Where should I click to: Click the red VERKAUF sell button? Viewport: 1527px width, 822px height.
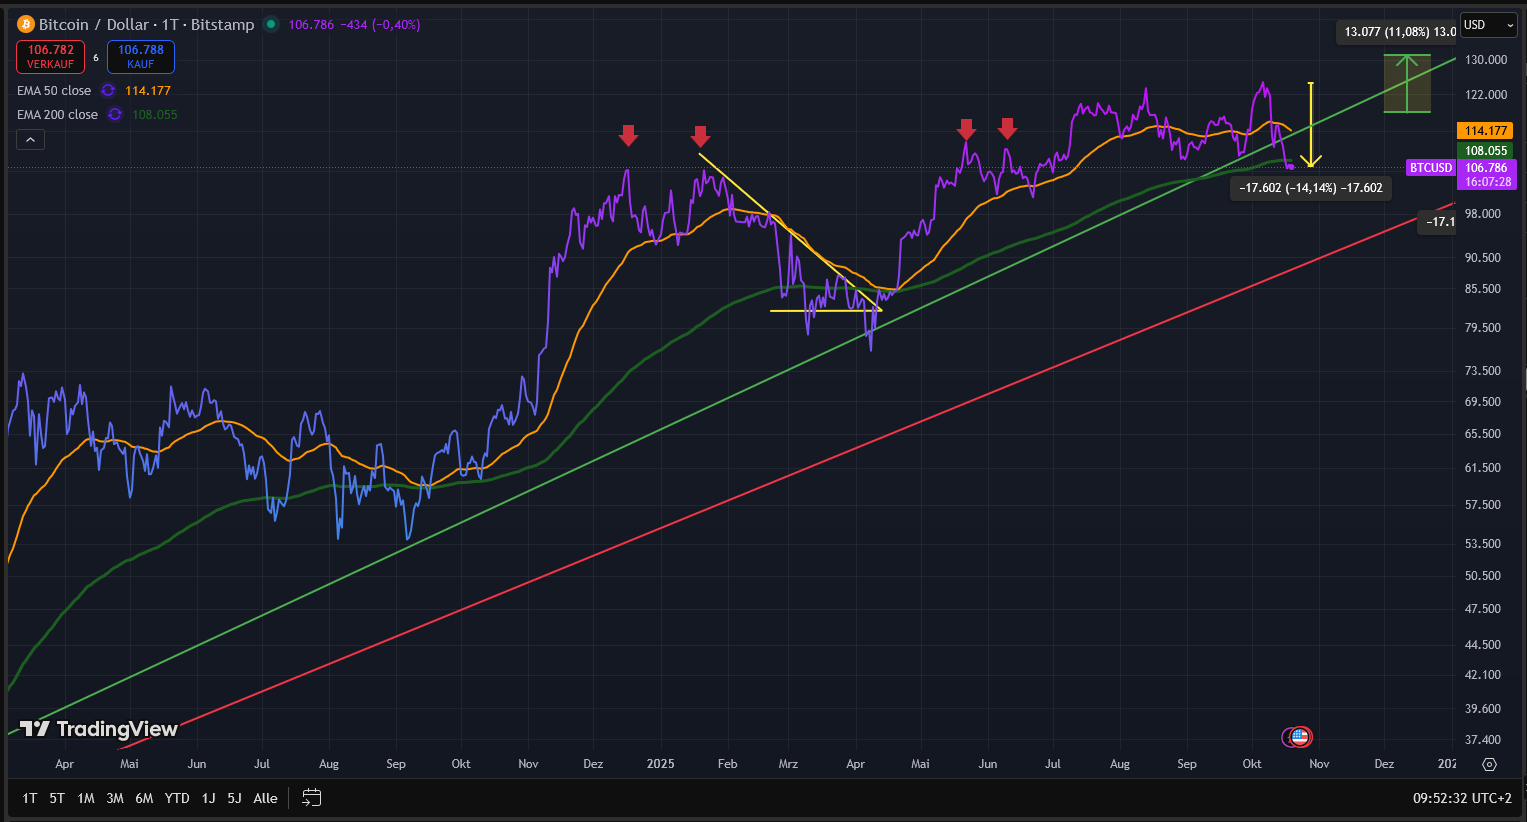(51, 57)
